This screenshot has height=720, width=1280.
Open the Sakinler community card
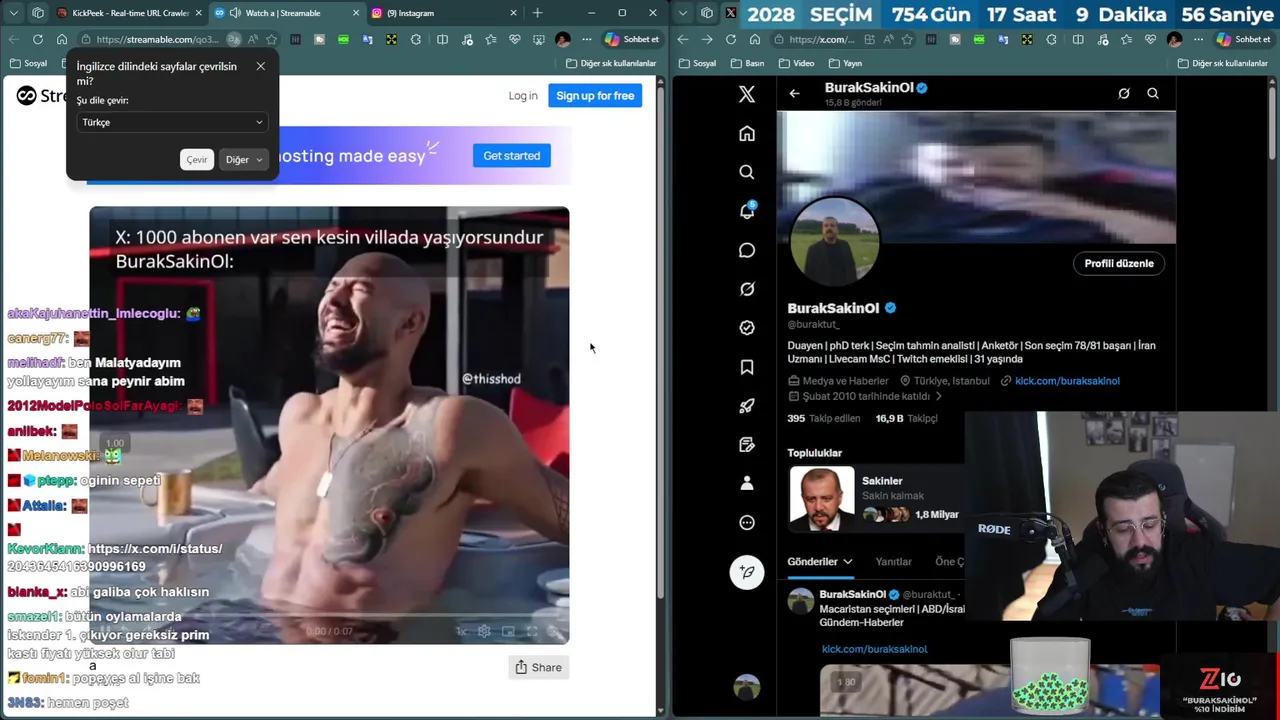click(x=875, y=497)
